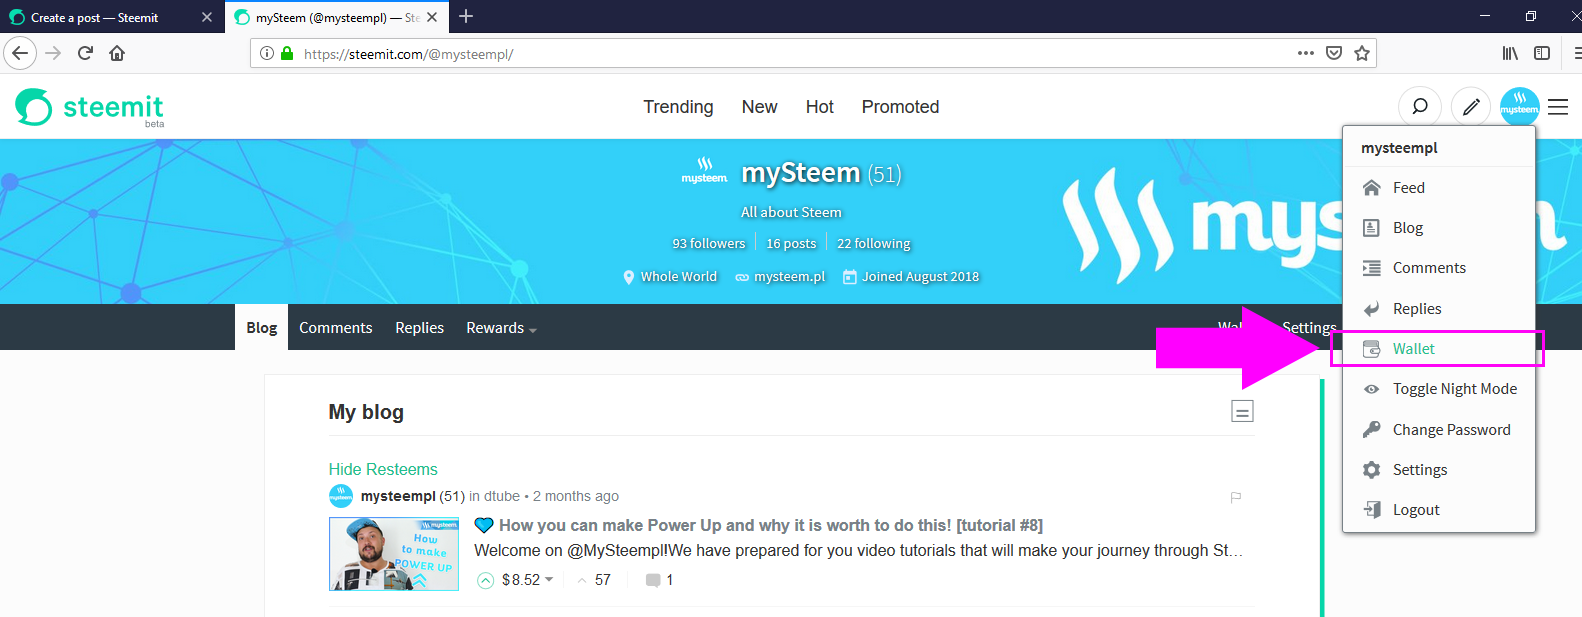
Task: Open the site information icon in address bar
Action: (x=267, y=53)
